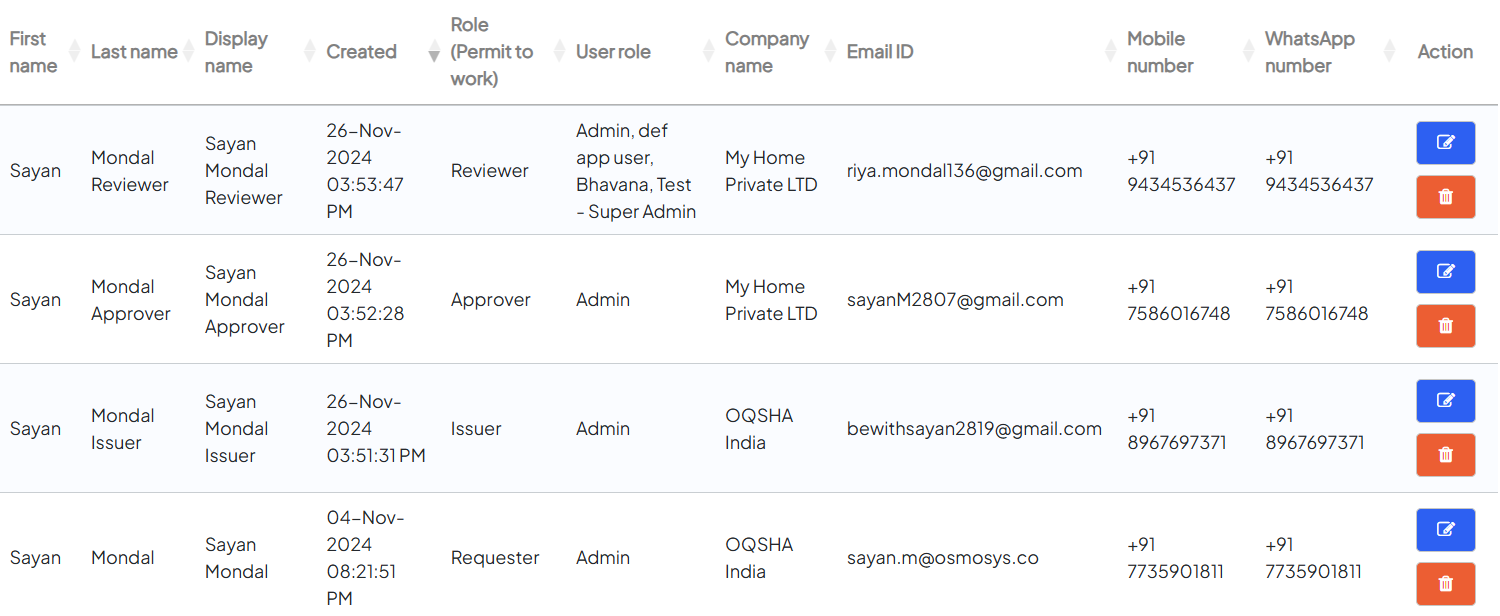Delete the riya.mondal136@gmail.com user row
The height and width of the screenshot is (616, 1500).
[1445, 197]
